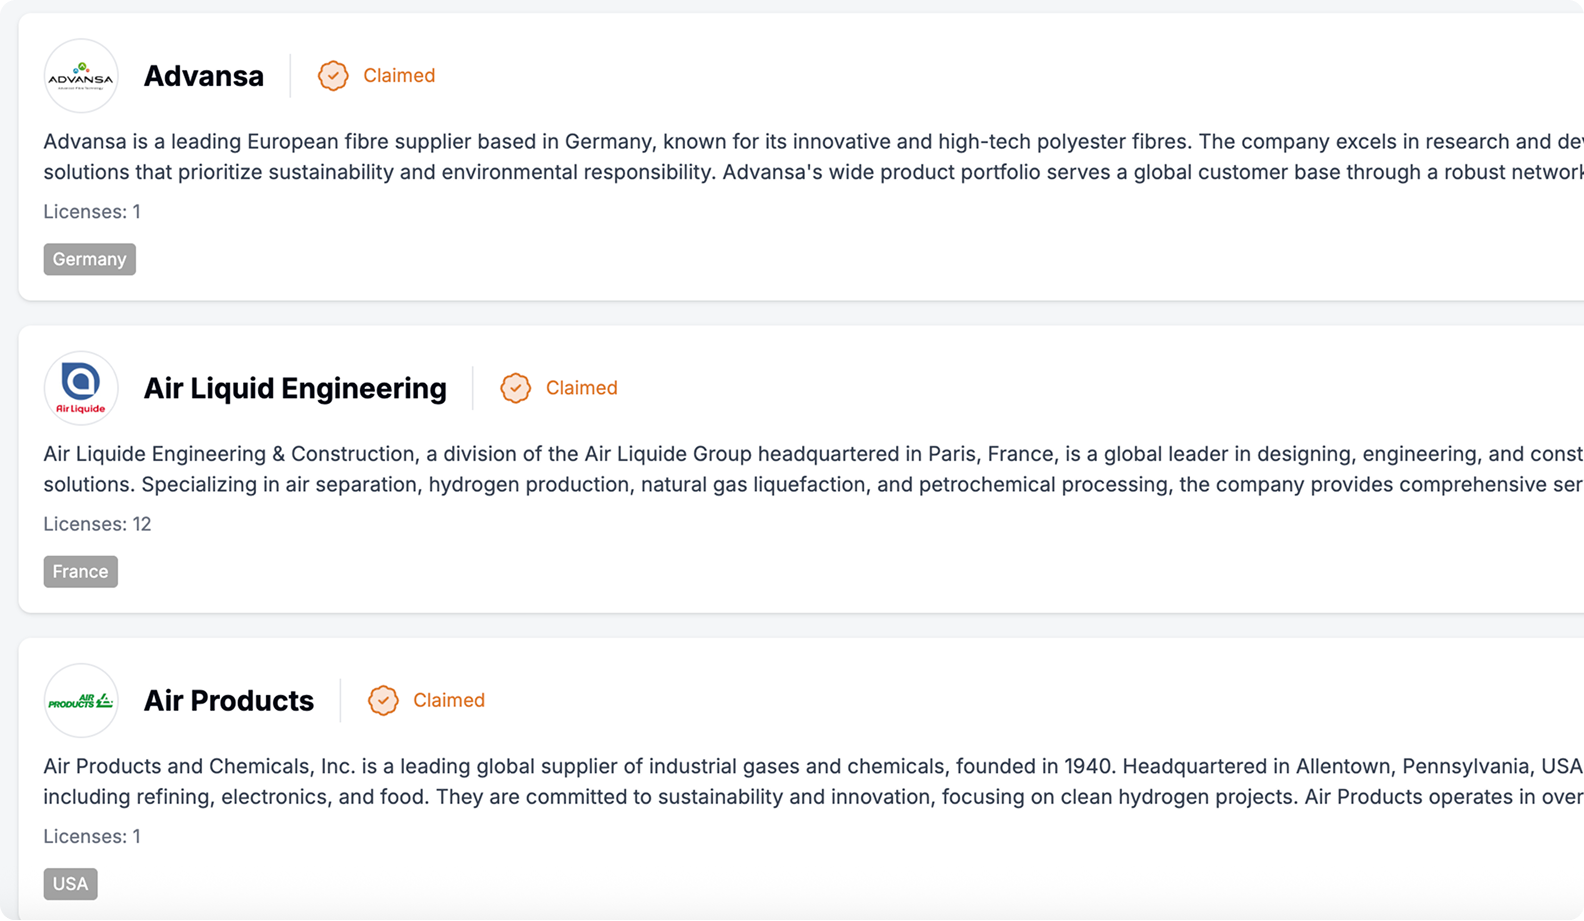This screenshot has height=921, width=1584.
Task: Select the France country tag
Action: tap(81, 571)
